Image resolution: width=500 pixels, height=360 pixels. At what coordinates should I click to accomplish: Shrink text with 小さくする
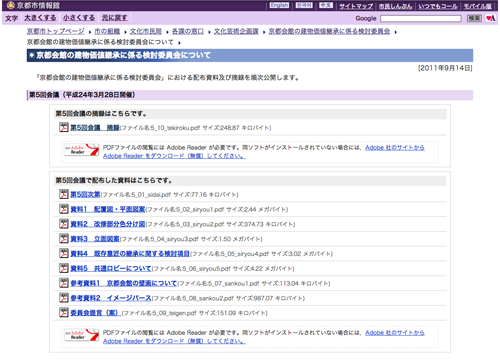point(79,18)
